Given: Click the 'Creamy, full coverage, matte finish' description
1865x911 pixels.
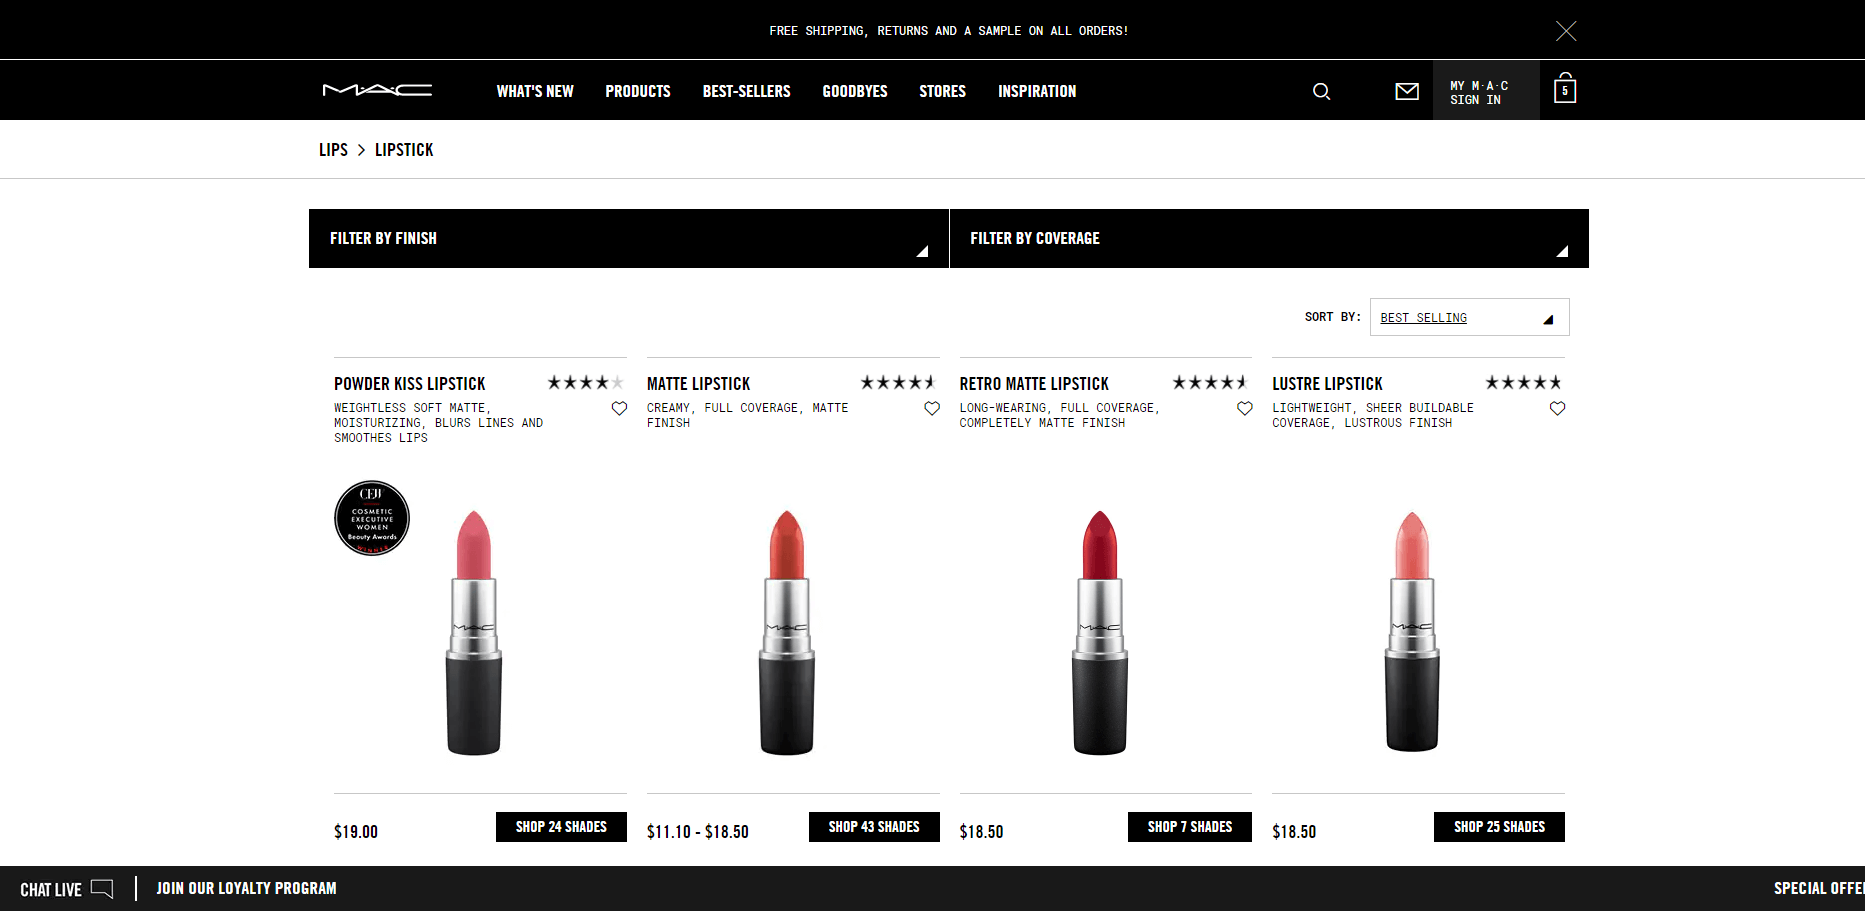Looking at the screenshot, I should (747, 415).
